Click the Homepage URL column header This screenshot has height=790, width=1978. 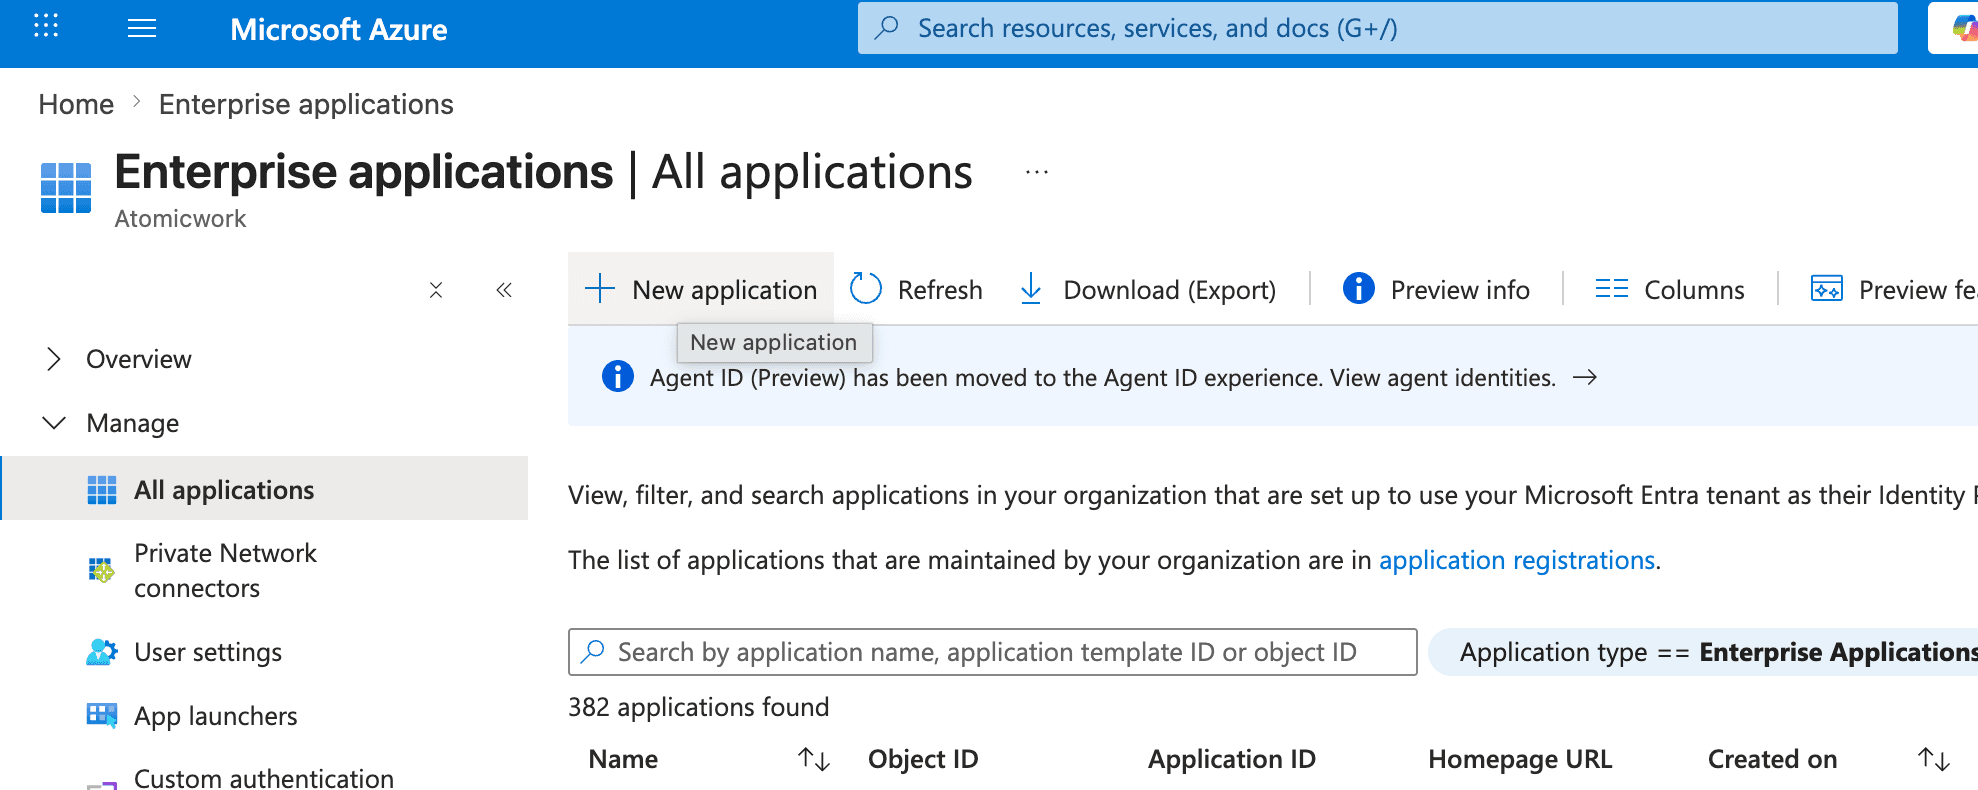1520,759
